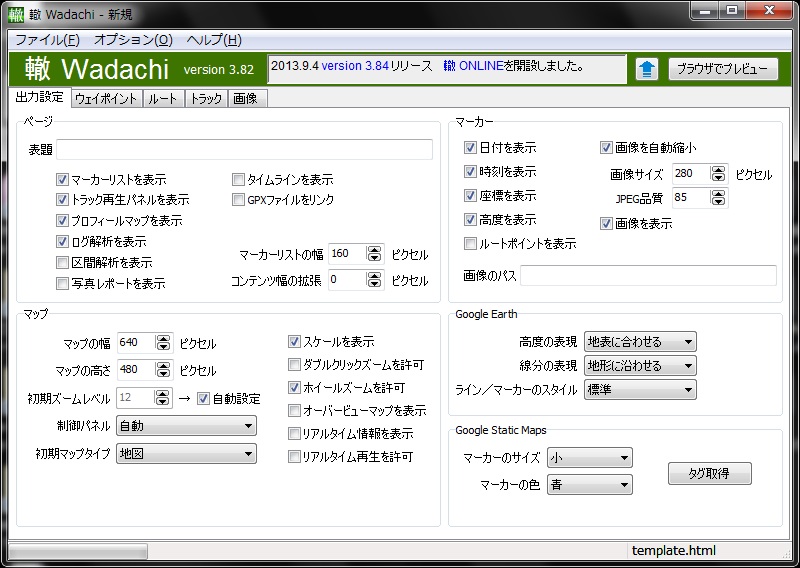Viewport: 800px width, 568px height.
Task: Click the ブラウザでプレビュー button
Action: [723, 69]
